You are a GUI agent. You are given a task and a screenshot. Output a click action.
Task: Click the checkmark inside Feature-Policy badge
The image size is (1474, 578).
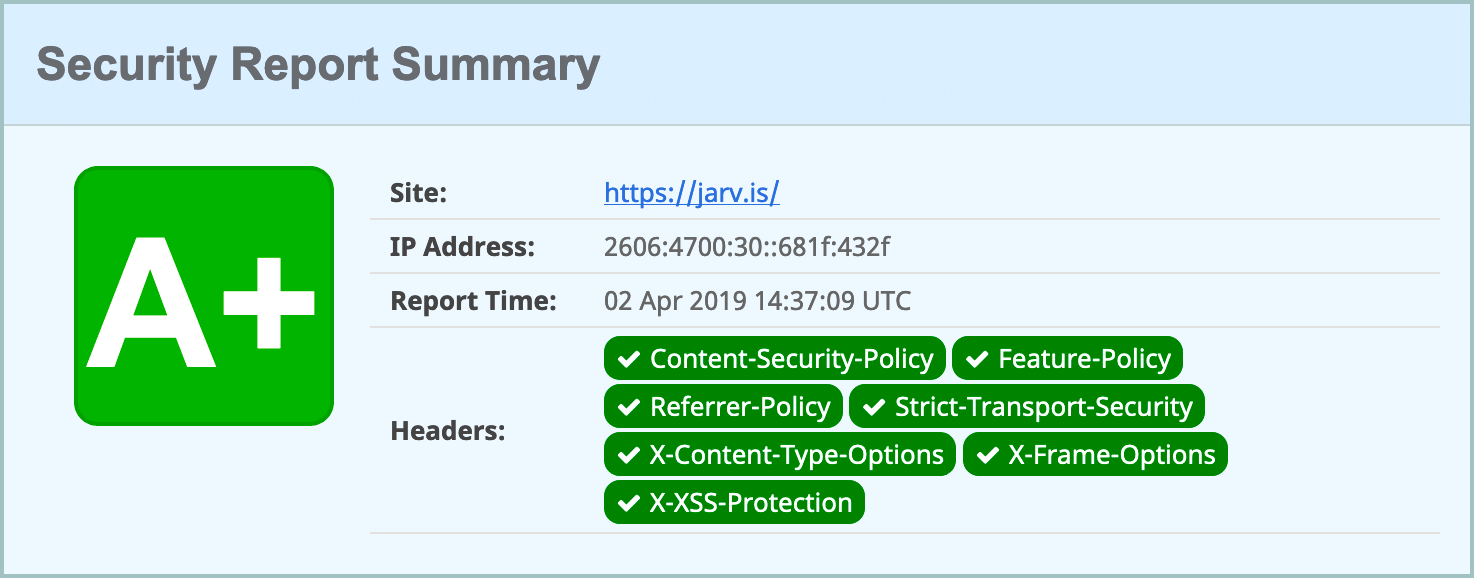pos(977,357)
